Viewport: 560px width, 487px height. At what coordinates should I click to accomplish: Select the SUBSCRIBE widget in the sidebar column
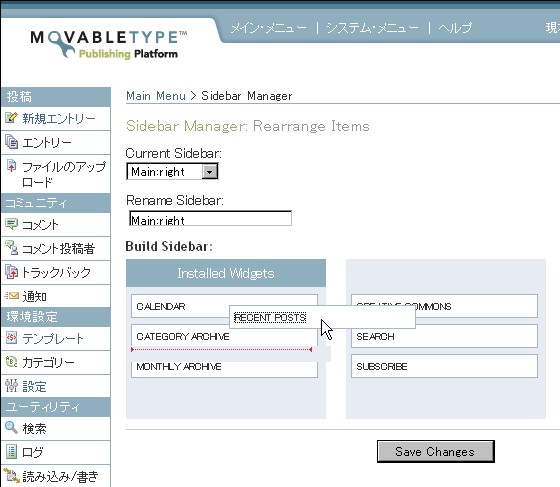coord(444,366)
